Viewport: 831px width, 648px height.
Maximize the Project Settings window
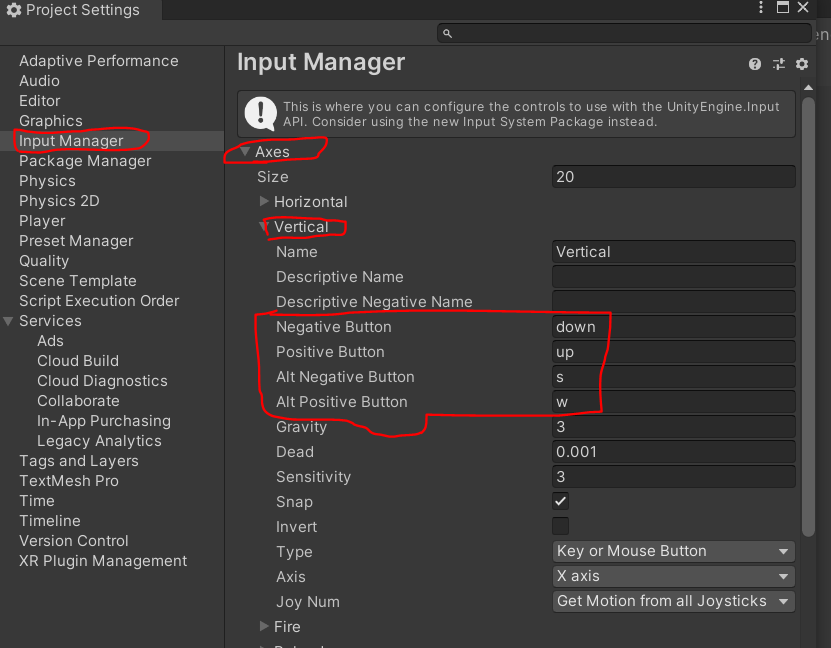click(x=783, y=7)
